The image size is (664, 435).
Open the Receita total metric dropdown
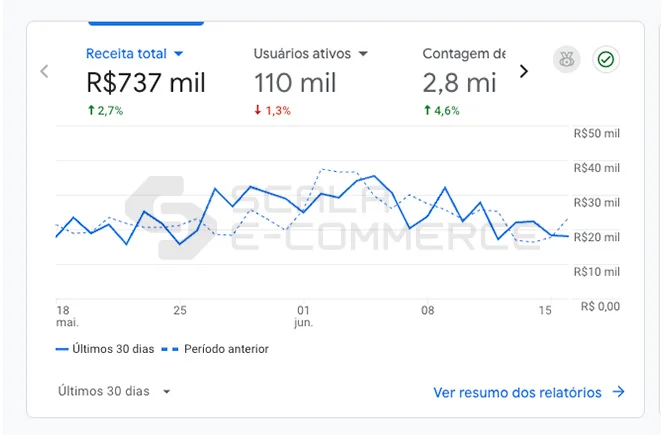(x=178, y=53)
